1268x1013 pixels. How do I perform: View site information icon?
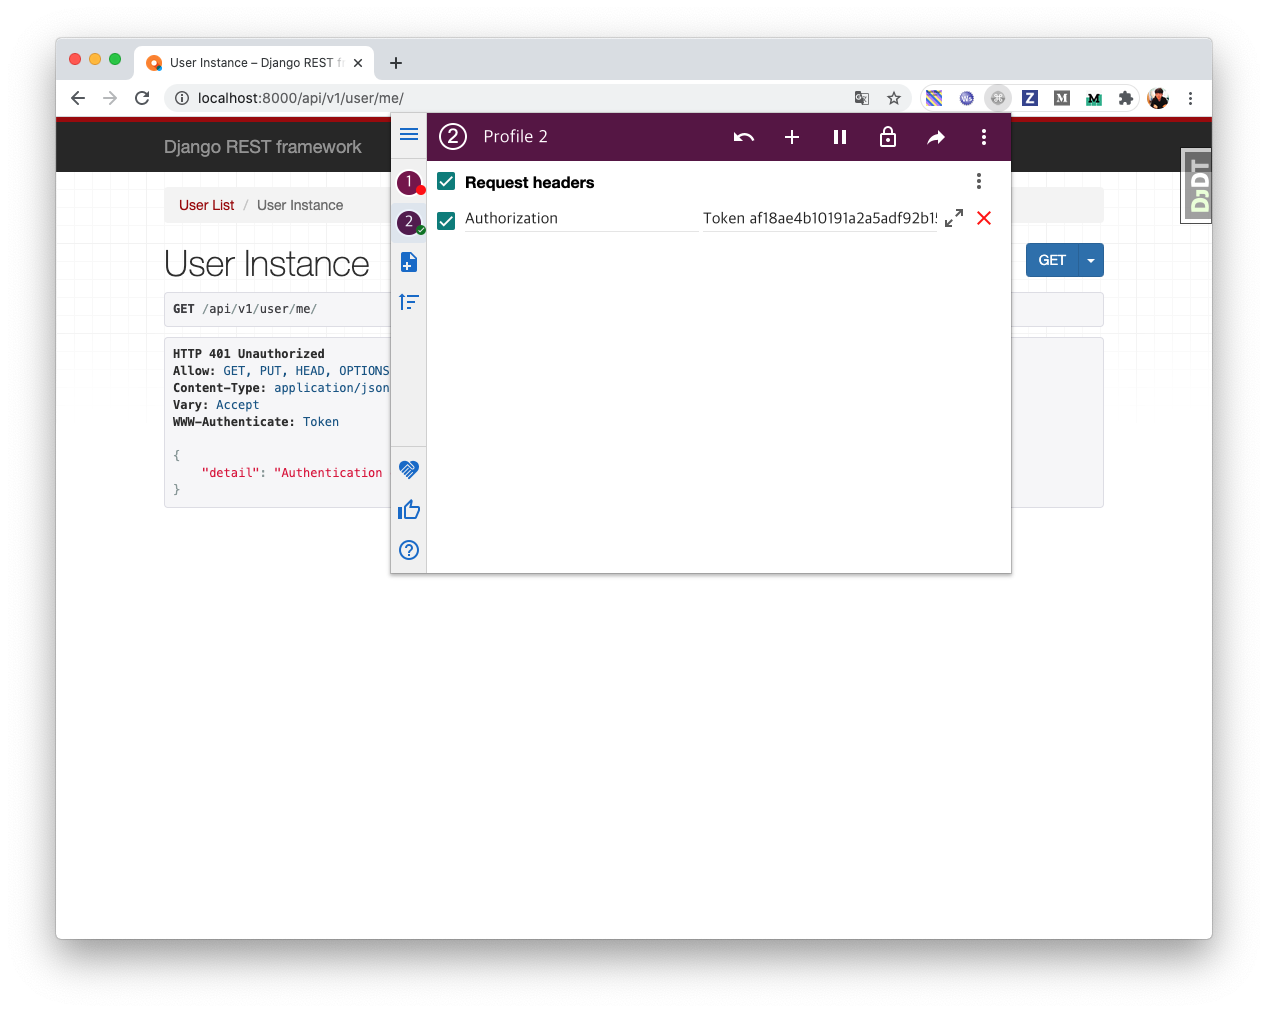182,98
